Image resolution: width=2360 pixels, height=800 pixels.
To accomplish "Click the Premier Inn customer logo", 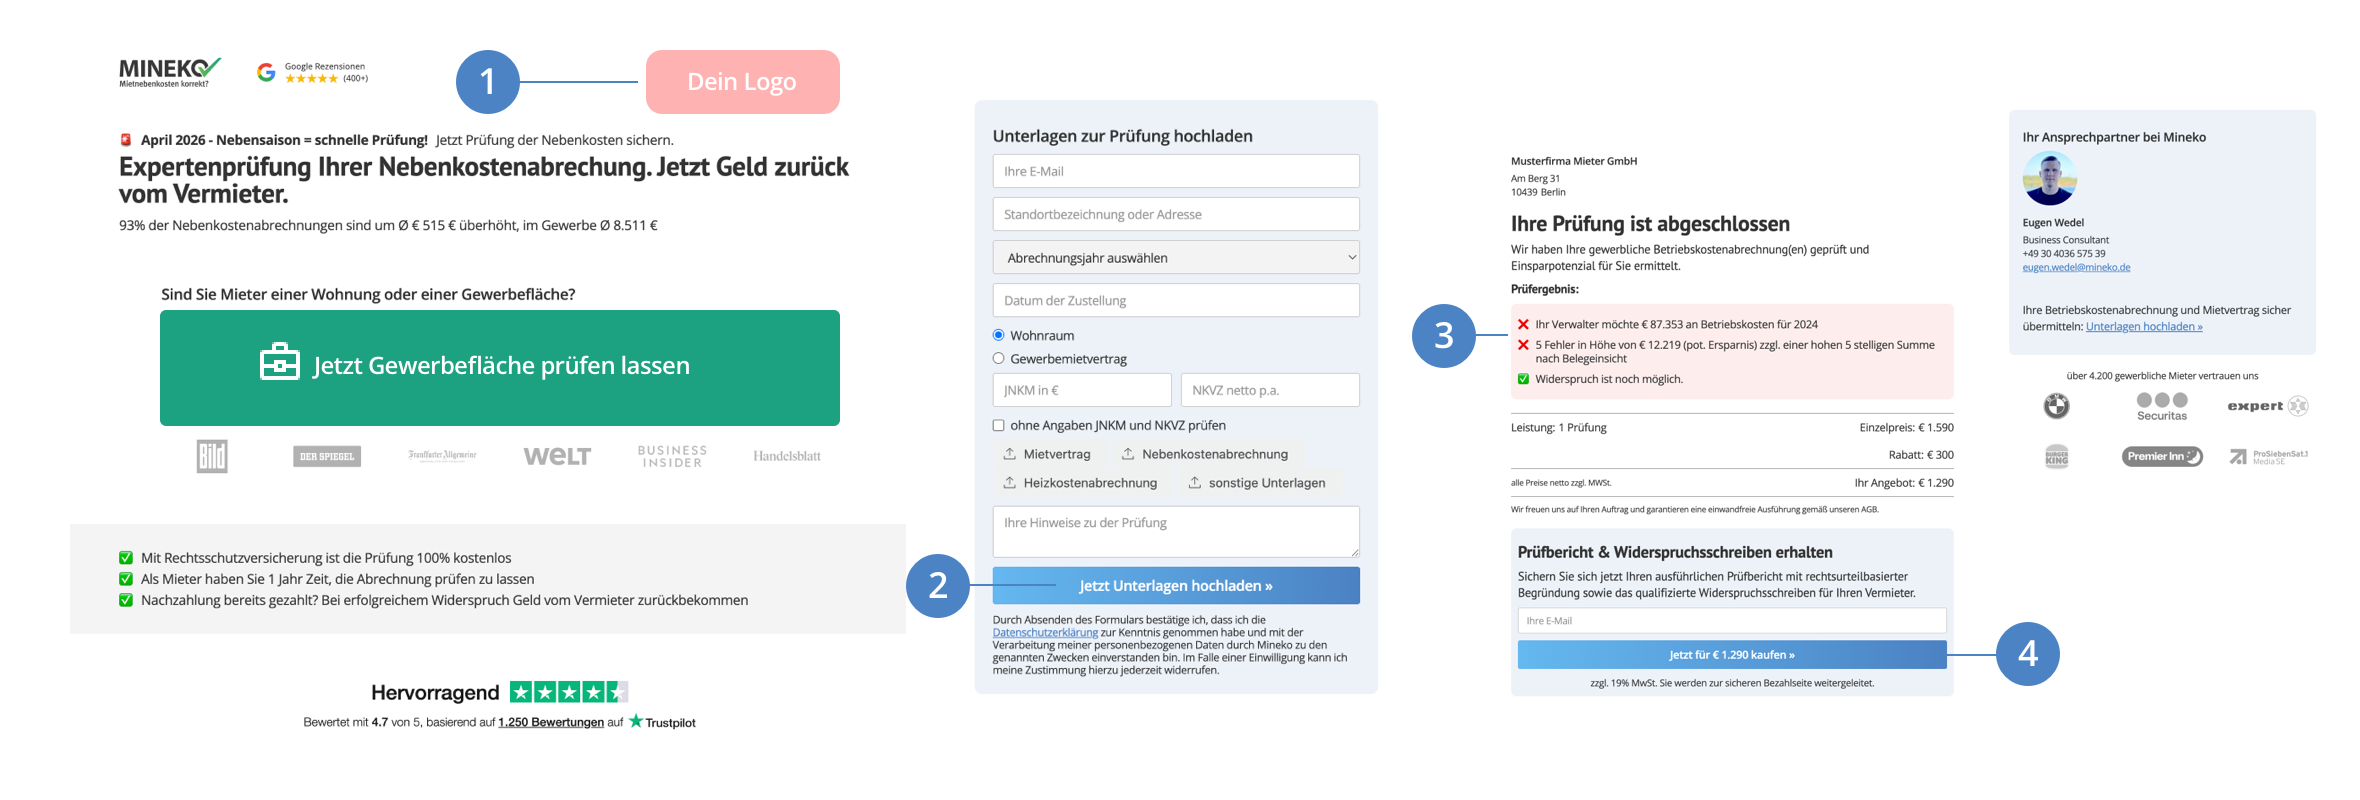I will [2162, 457].
